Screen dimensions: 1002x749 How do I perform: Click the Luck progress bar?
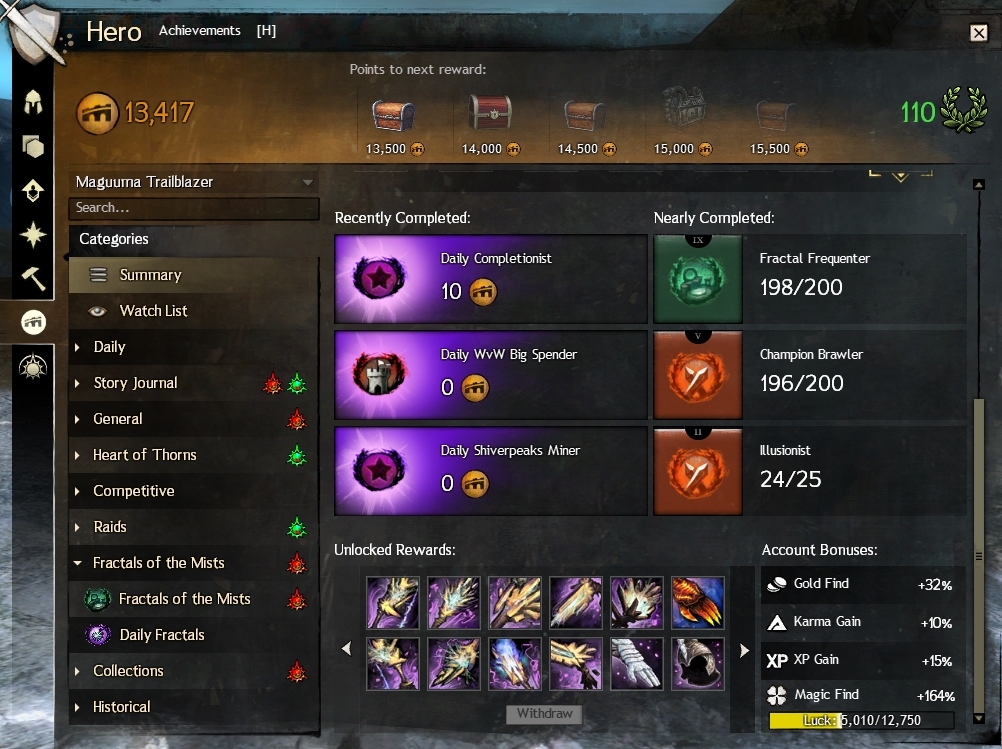(x=861, y=720)
